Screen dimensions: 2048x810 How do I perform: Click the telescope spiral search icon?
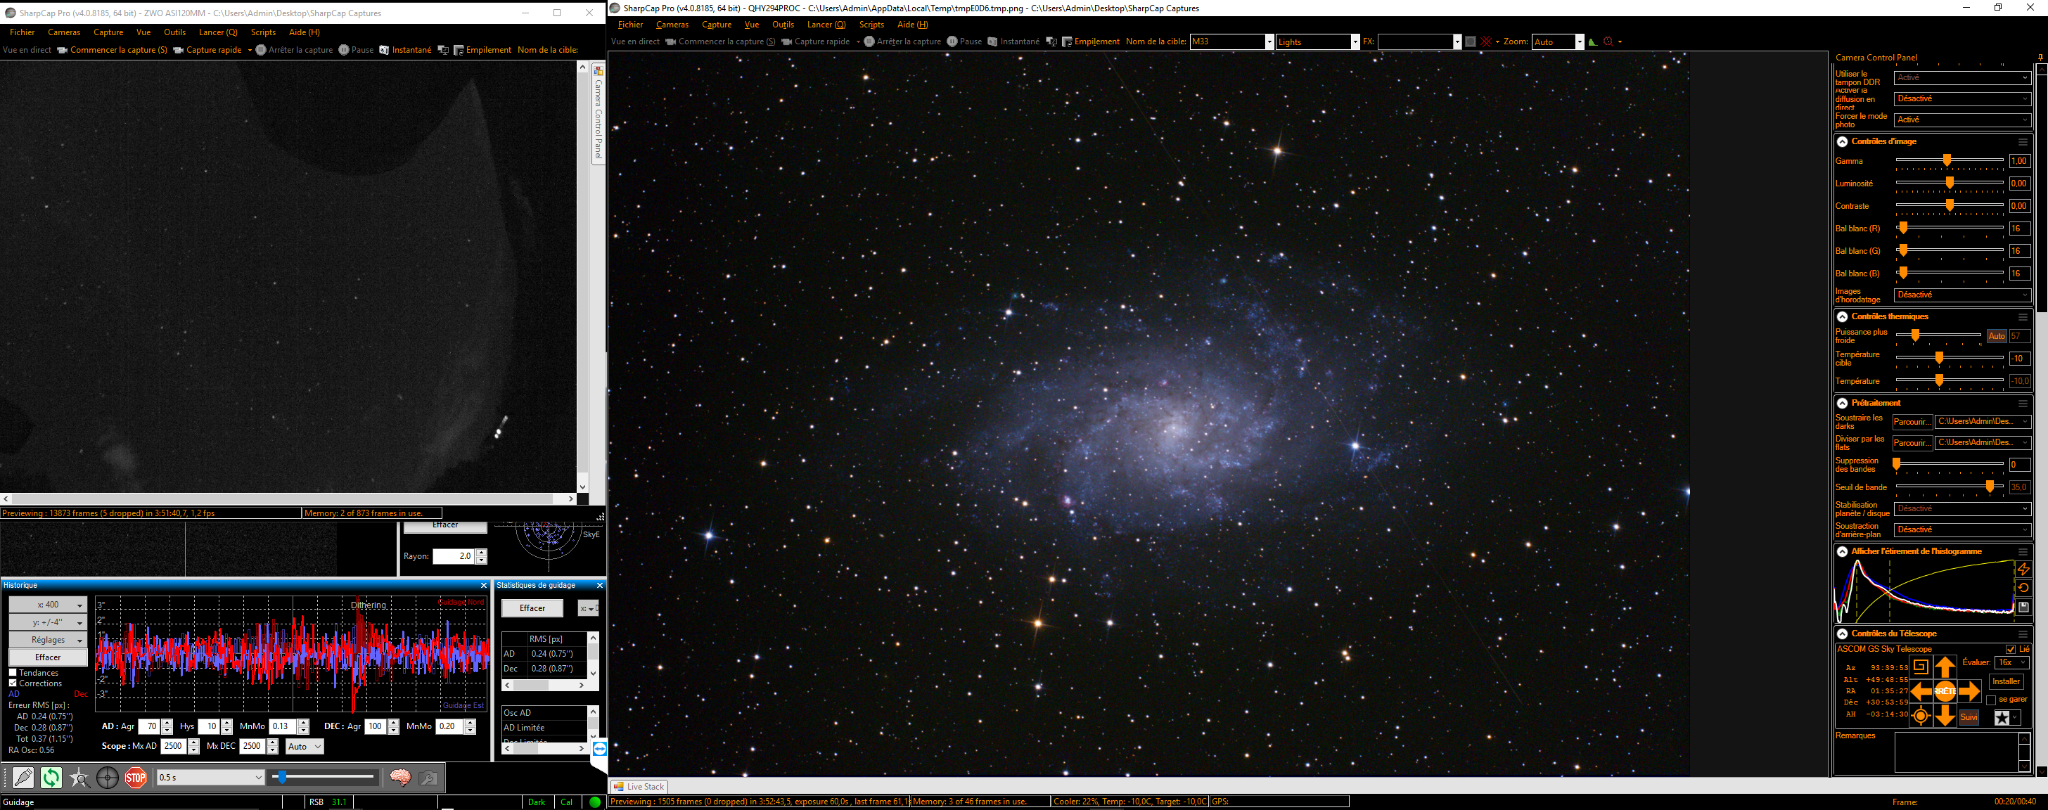pyautogui.click(x=1920, y=667)
